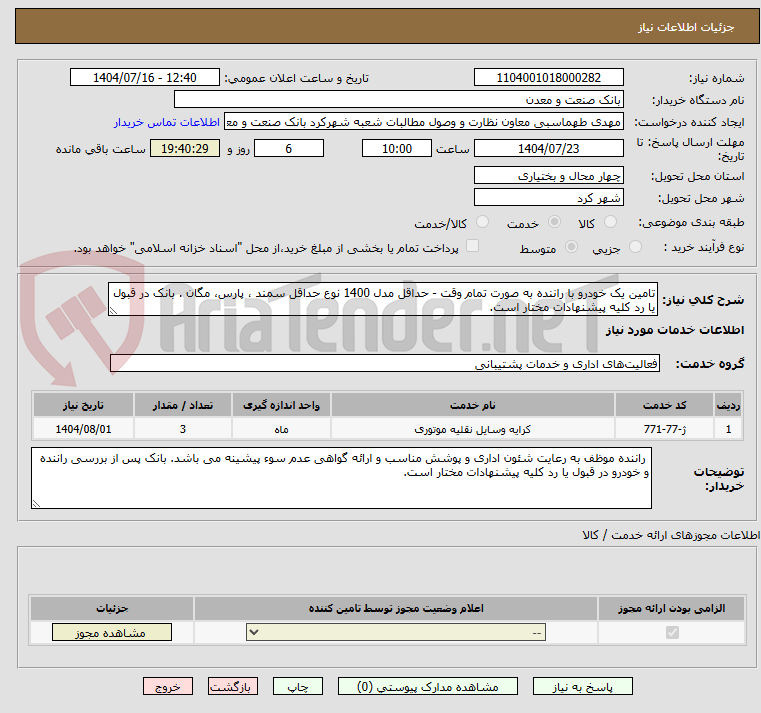761x713 pixels.
Task: Click the شماره نیاز field 1104001018000282
Action: point(548,78)
